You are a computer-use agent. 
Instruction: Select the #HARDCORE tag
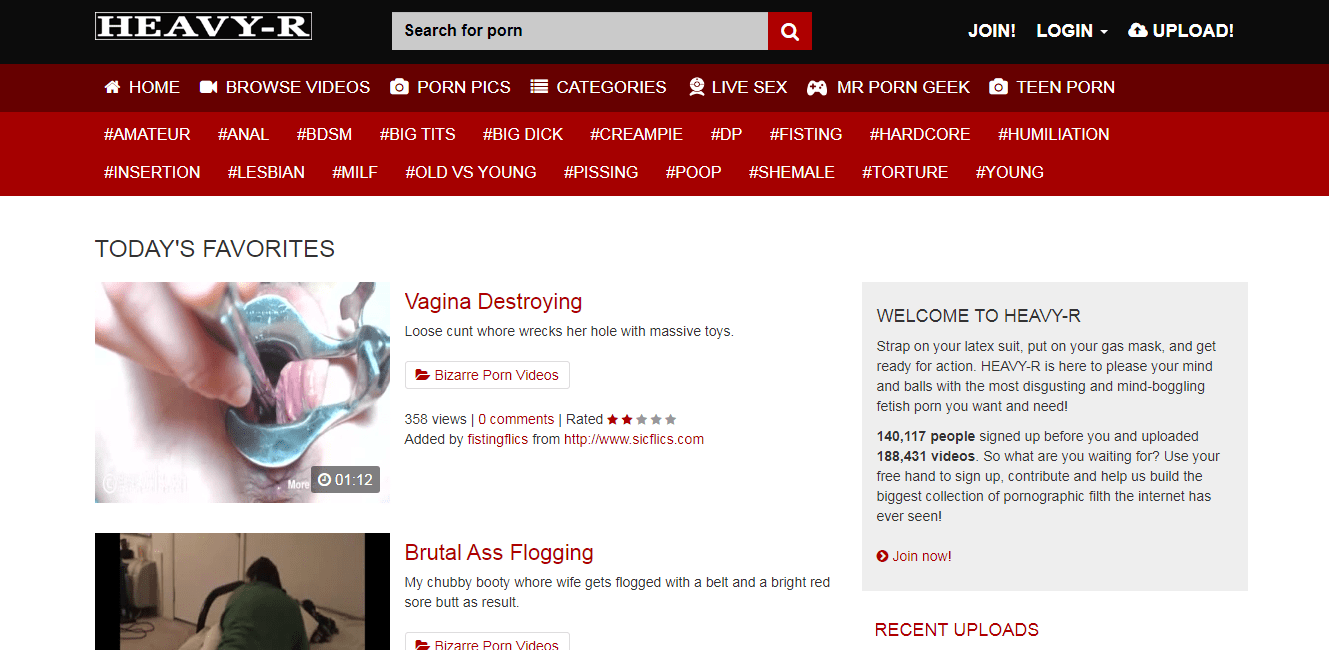[x=919, y=134]
